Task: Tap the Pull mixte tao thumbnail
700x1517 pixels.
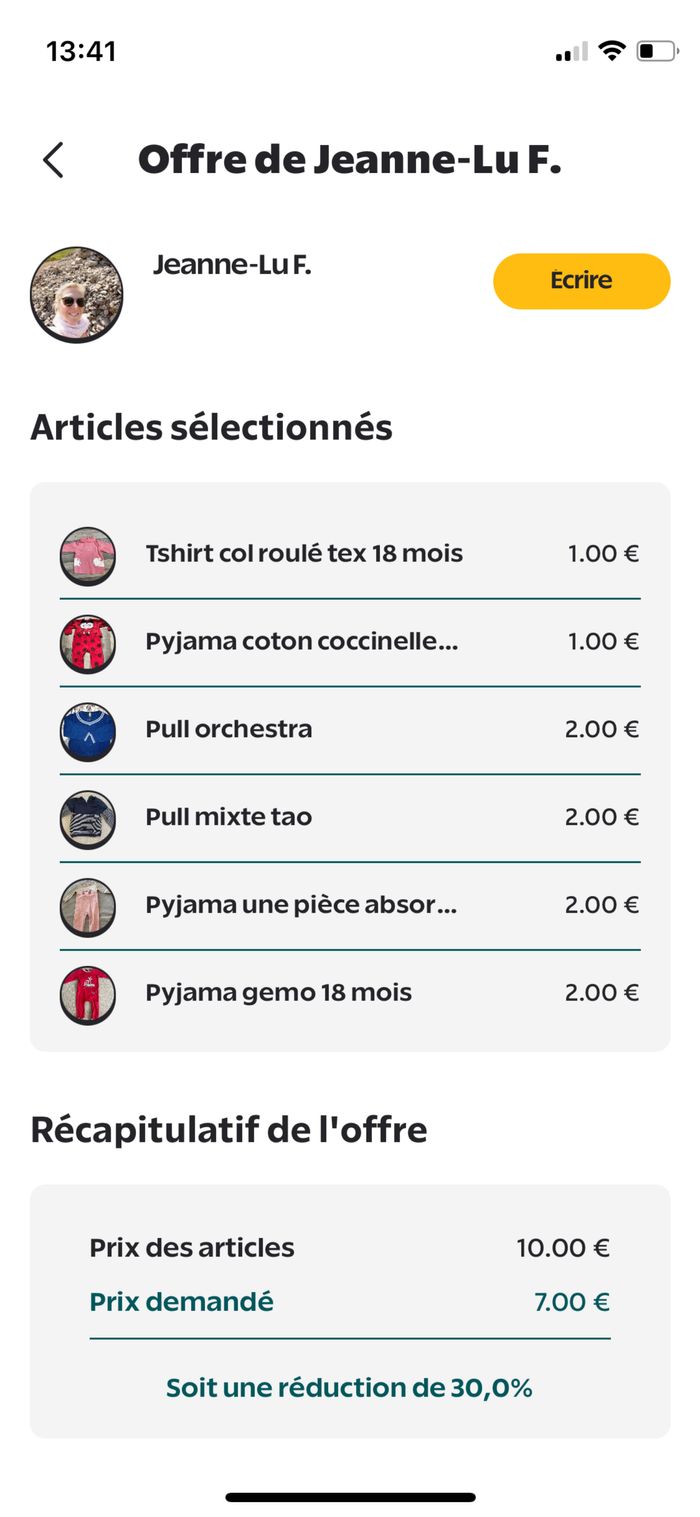Action: coord(88,819)
